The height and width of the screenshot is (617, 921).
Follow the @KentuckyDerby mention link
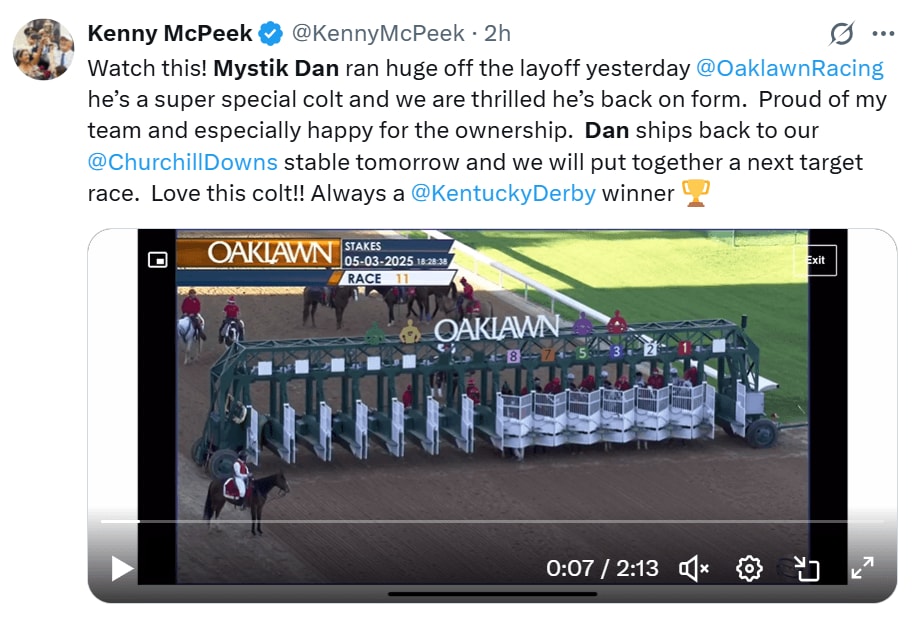pyautogui.click(x=503, y=193)
